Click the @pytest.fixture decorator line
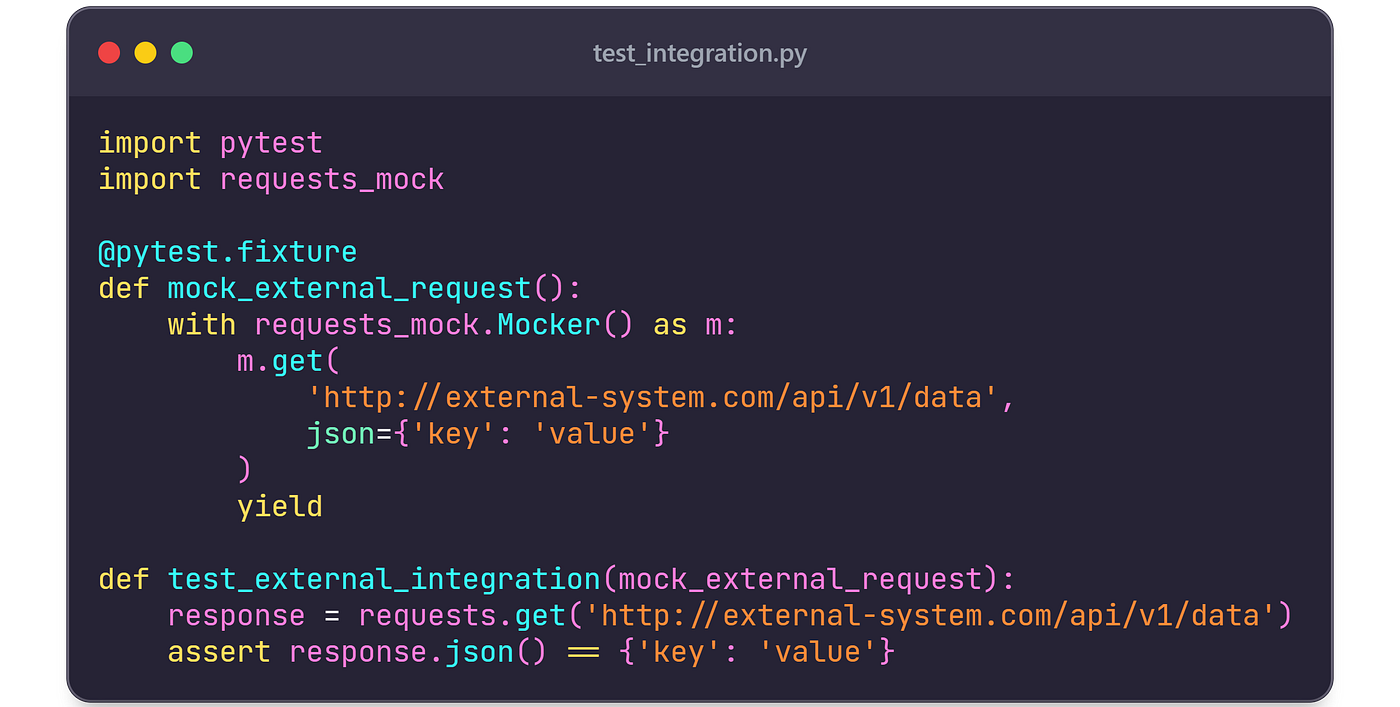This screenshot has height=707, width=1400. click(x=227, y=251)
